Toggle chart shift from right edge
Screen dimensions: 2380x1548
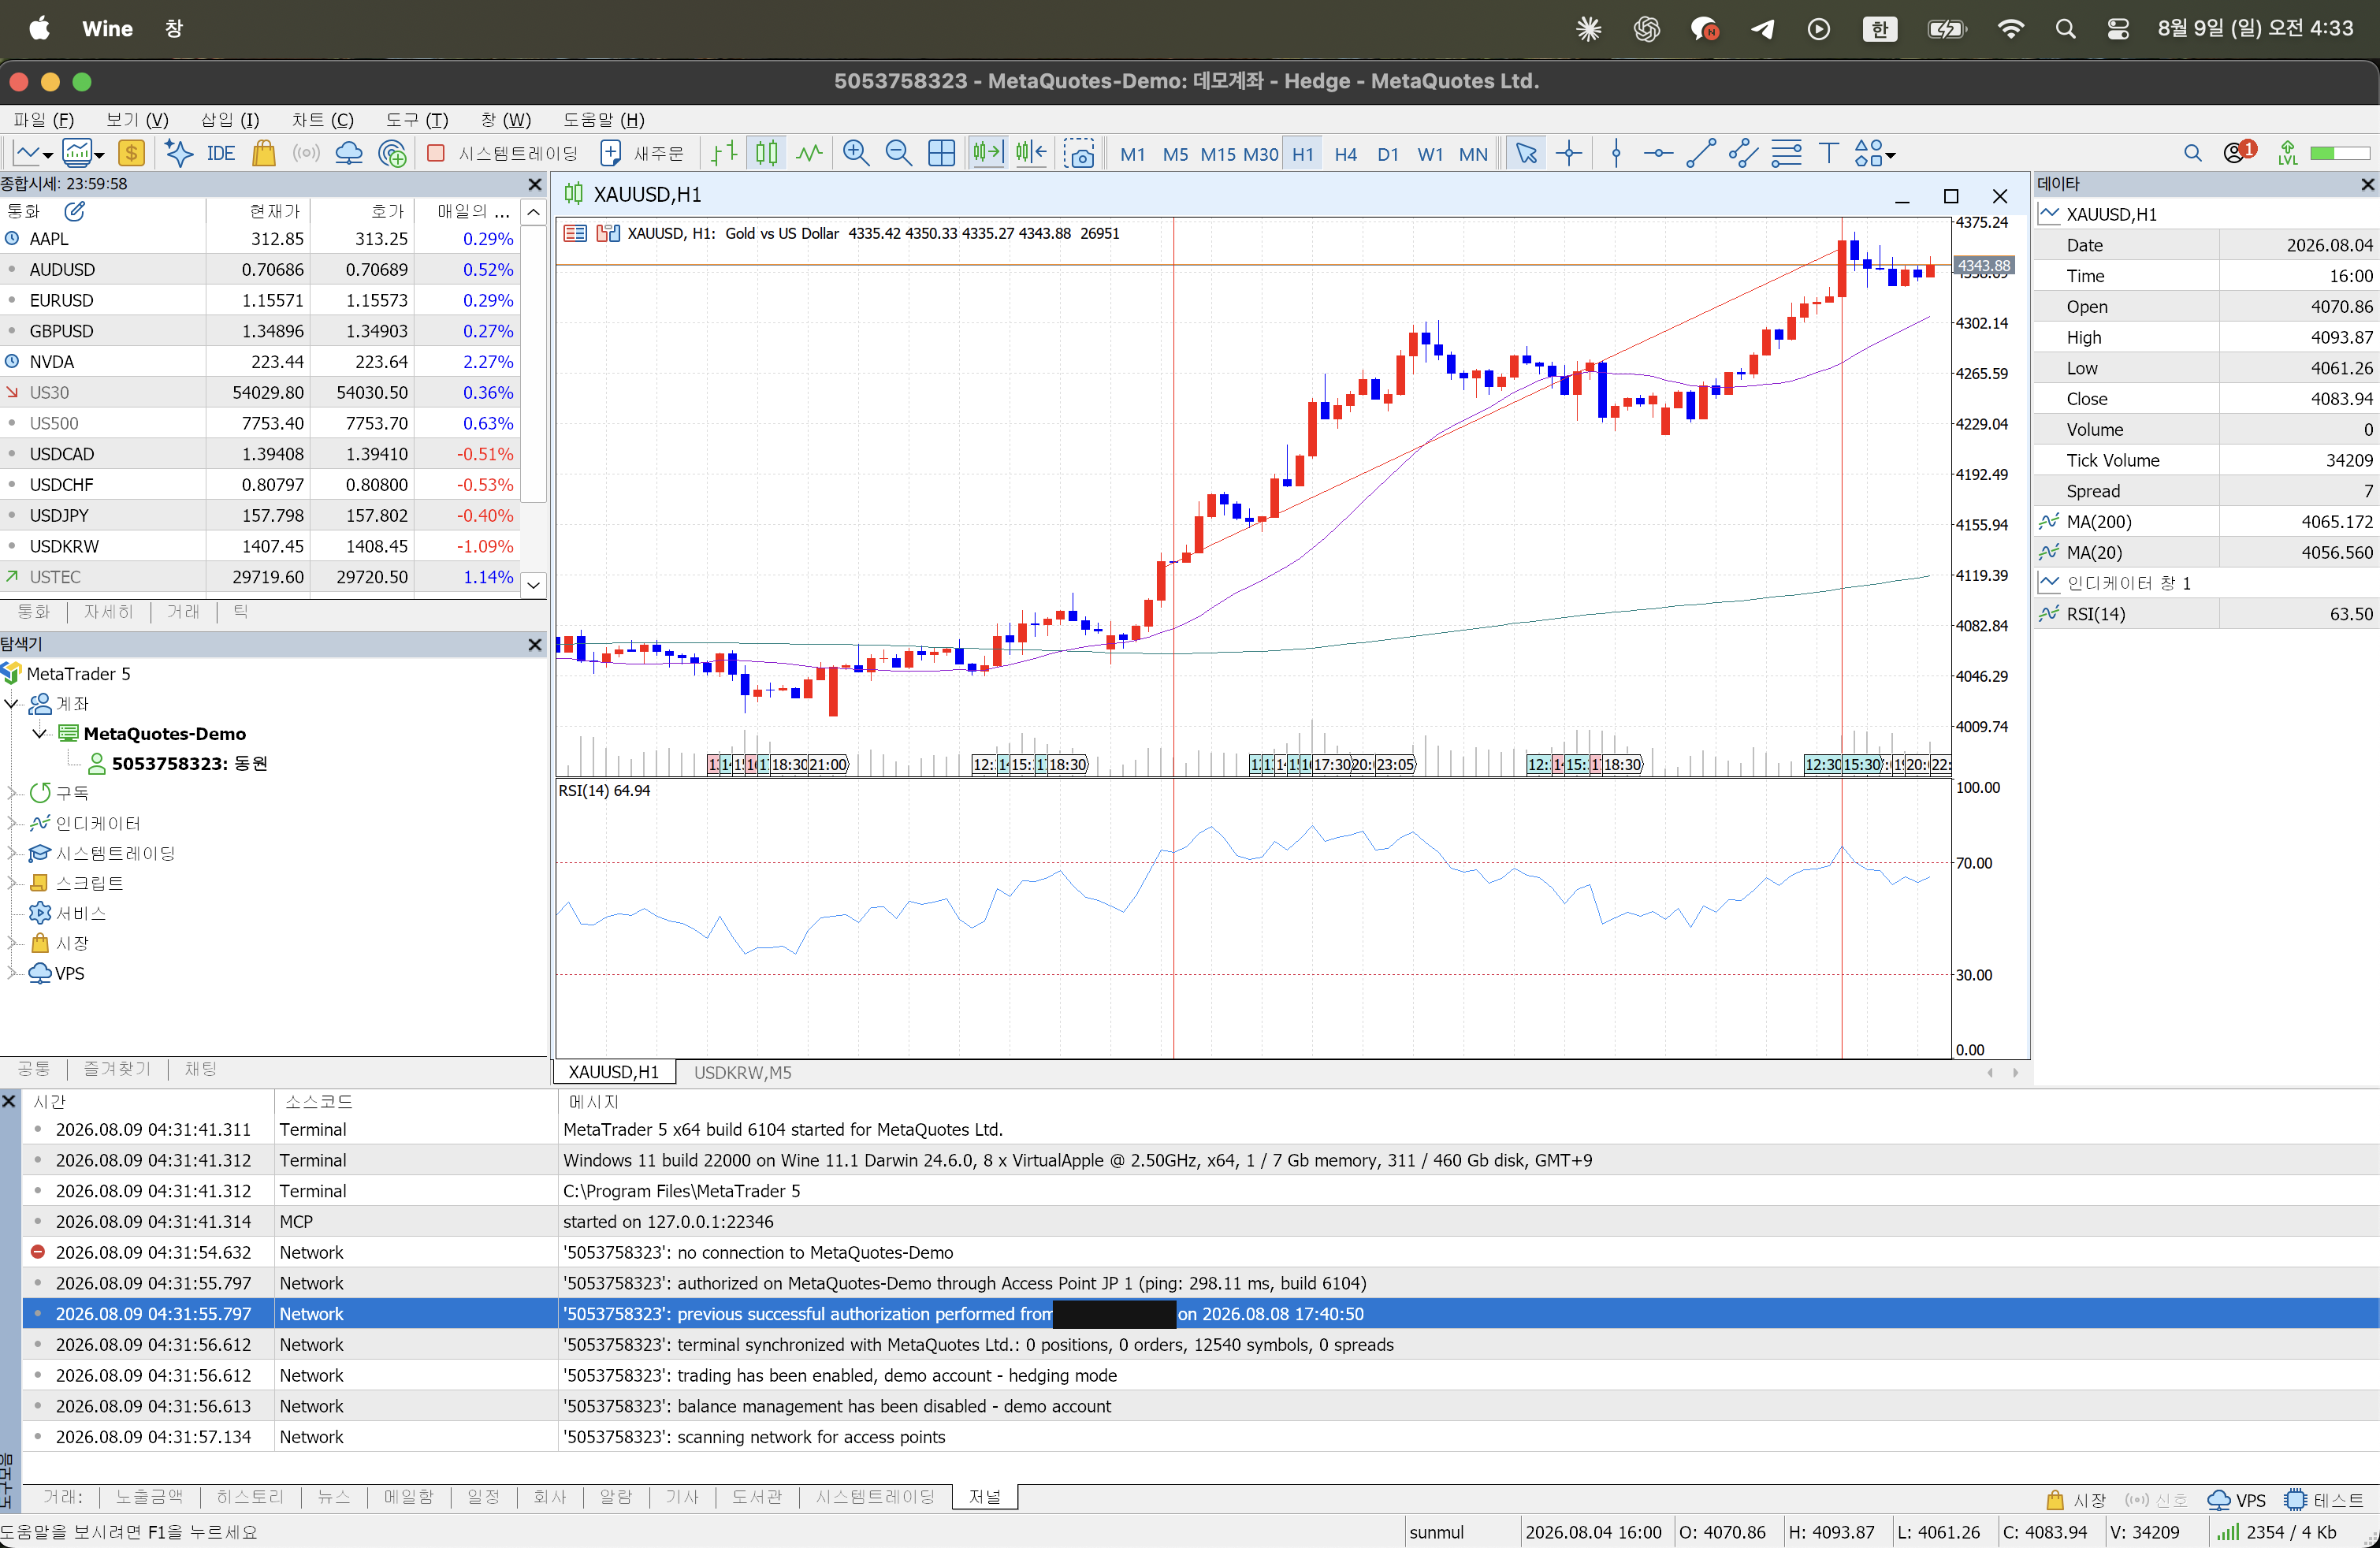[x=1031, y=153]
